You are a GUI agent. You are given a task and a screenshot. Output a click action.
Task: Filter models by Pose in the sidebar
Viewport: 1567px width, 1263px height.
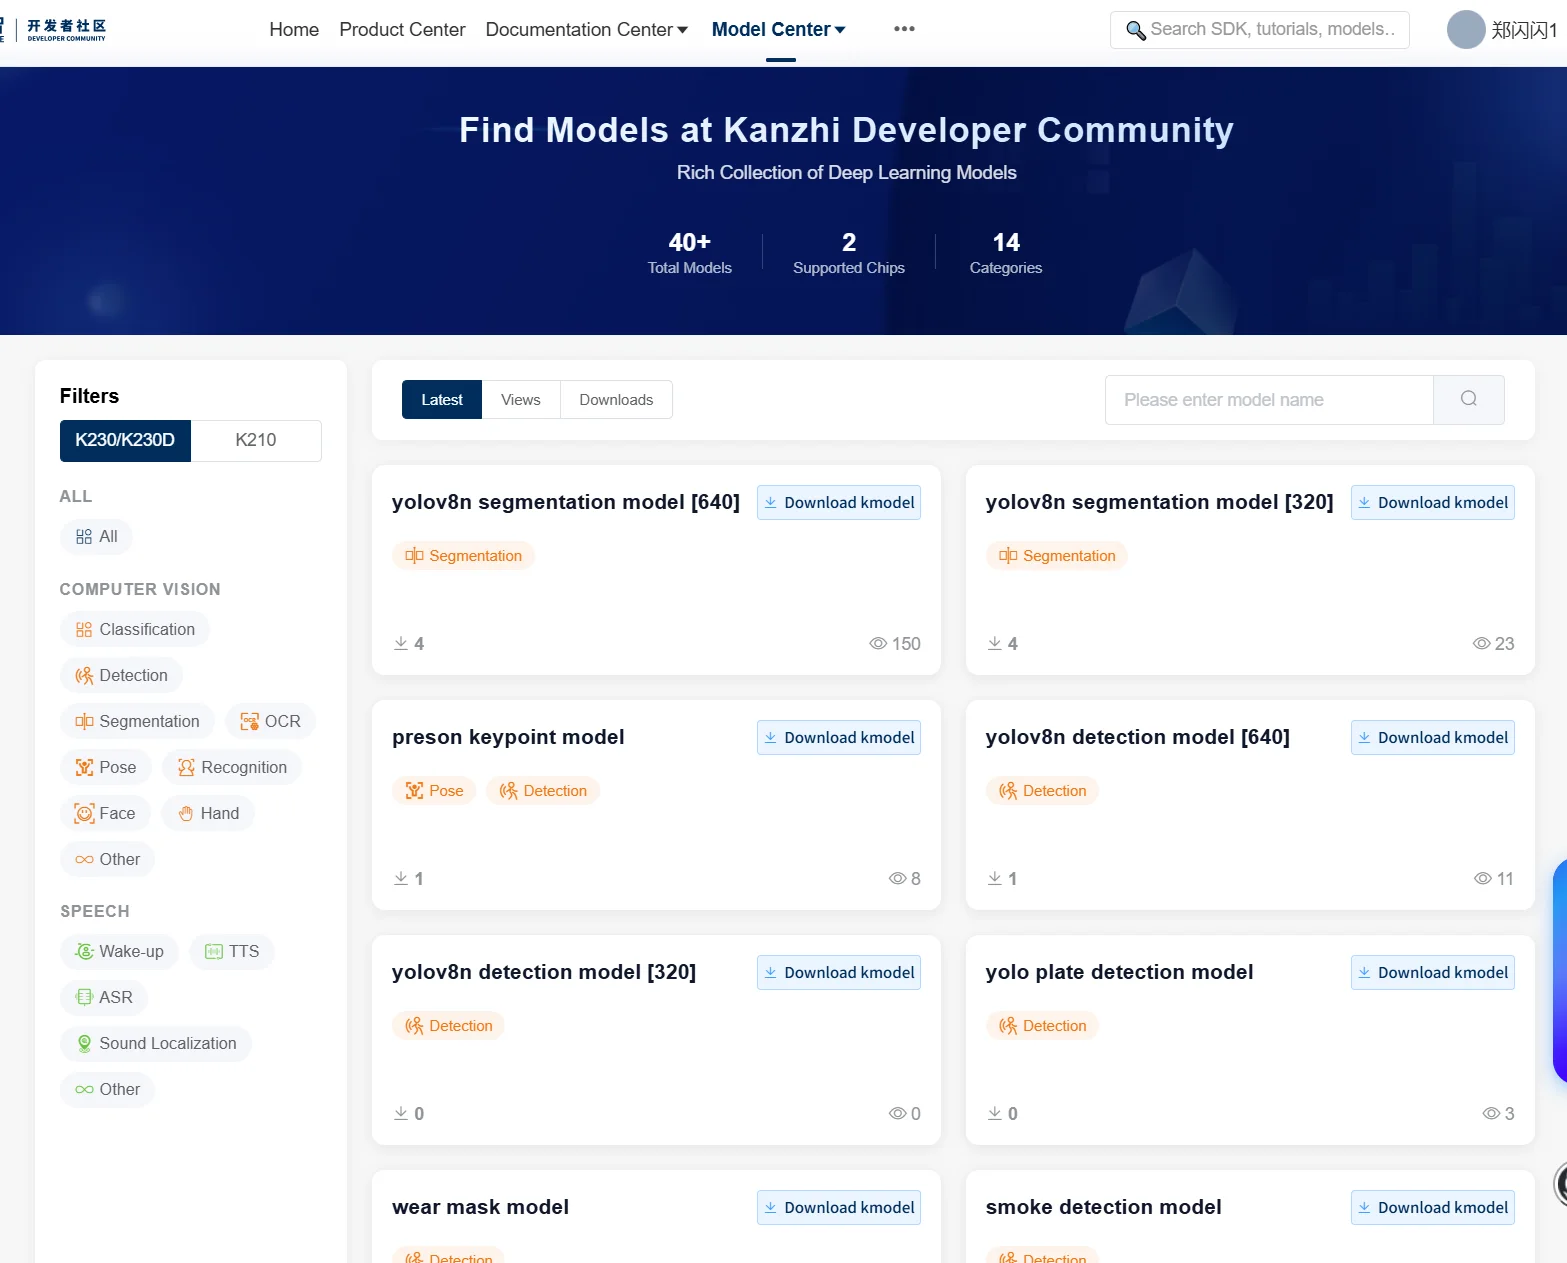pyautogui.click(x=106, y=768)
